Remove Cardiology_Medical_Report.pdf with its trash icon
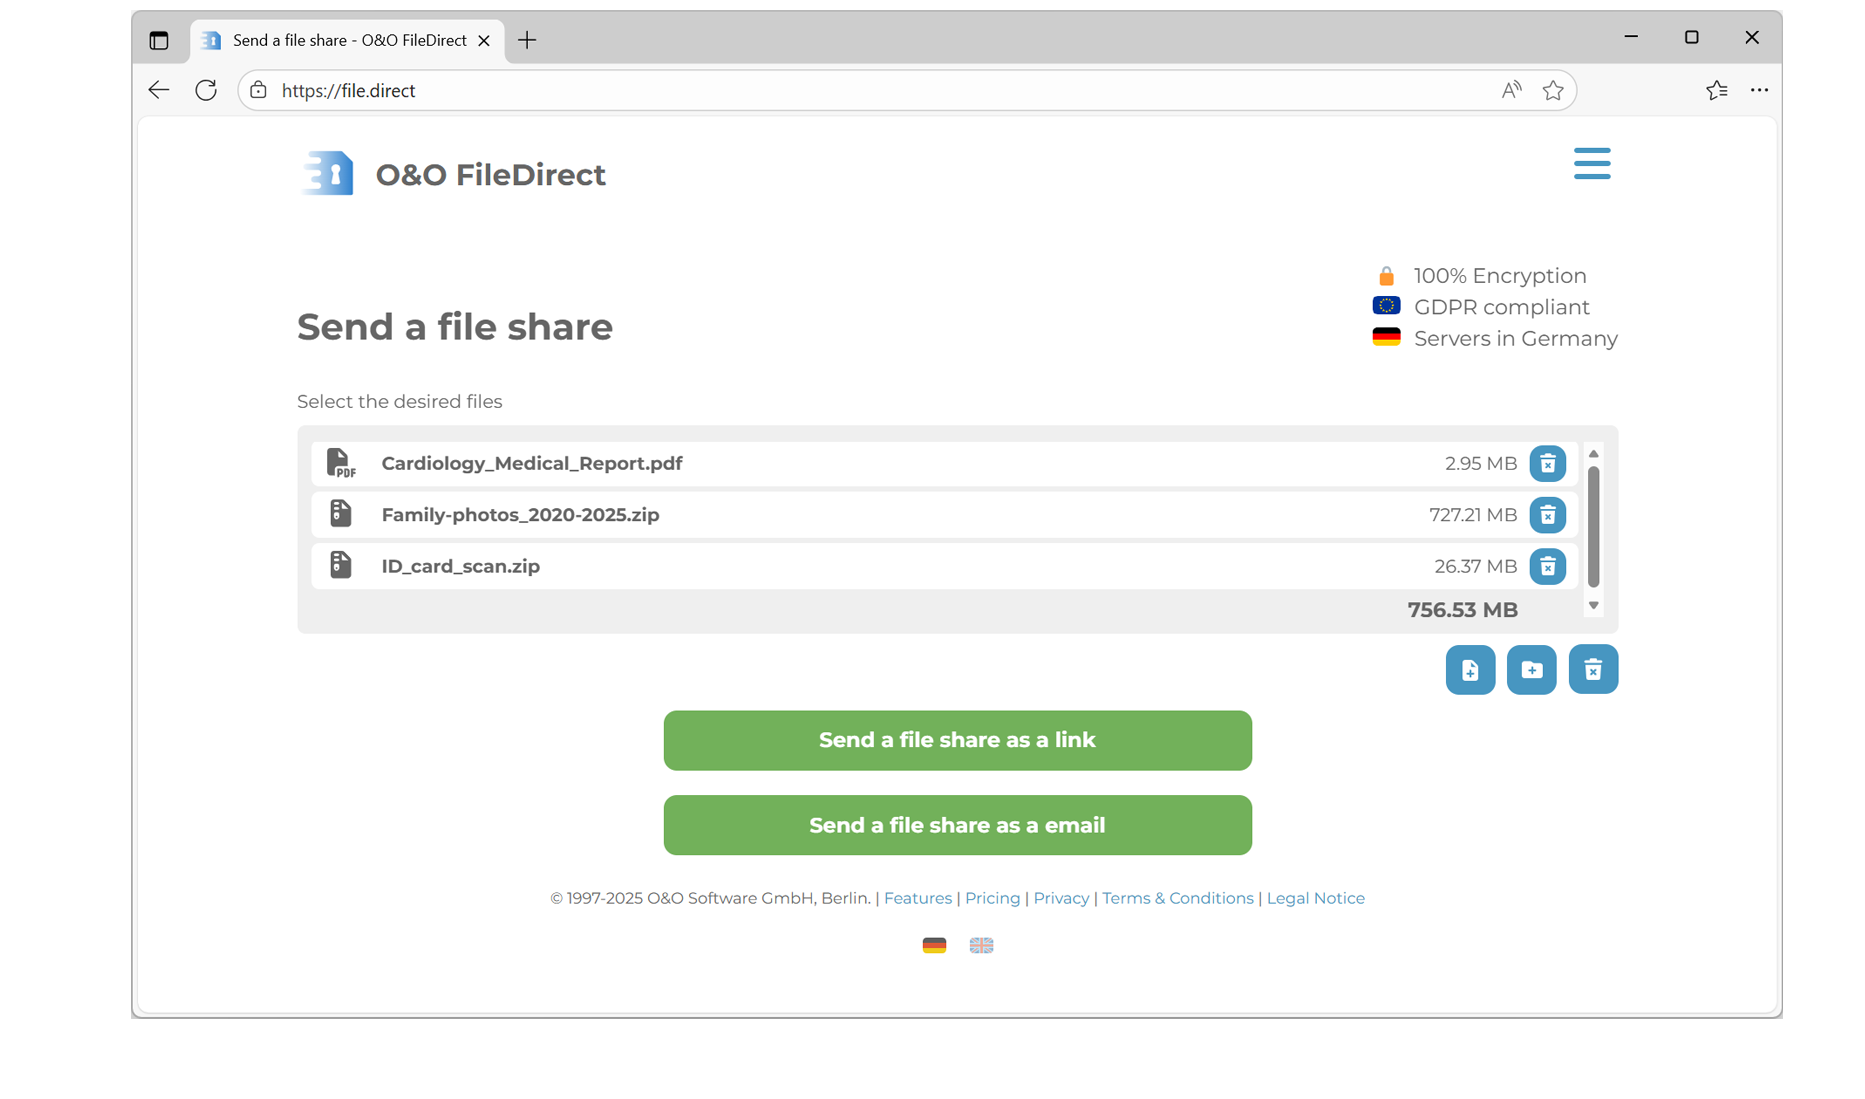1865x1099 pixels. coord(1547,463)
